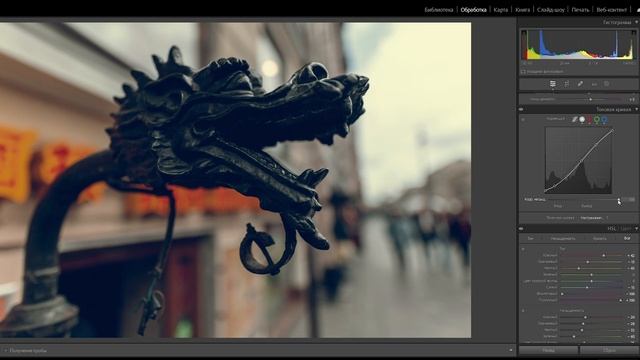Select the green channel curve
This screenshot has width=640, height=360.
point(597,119)
